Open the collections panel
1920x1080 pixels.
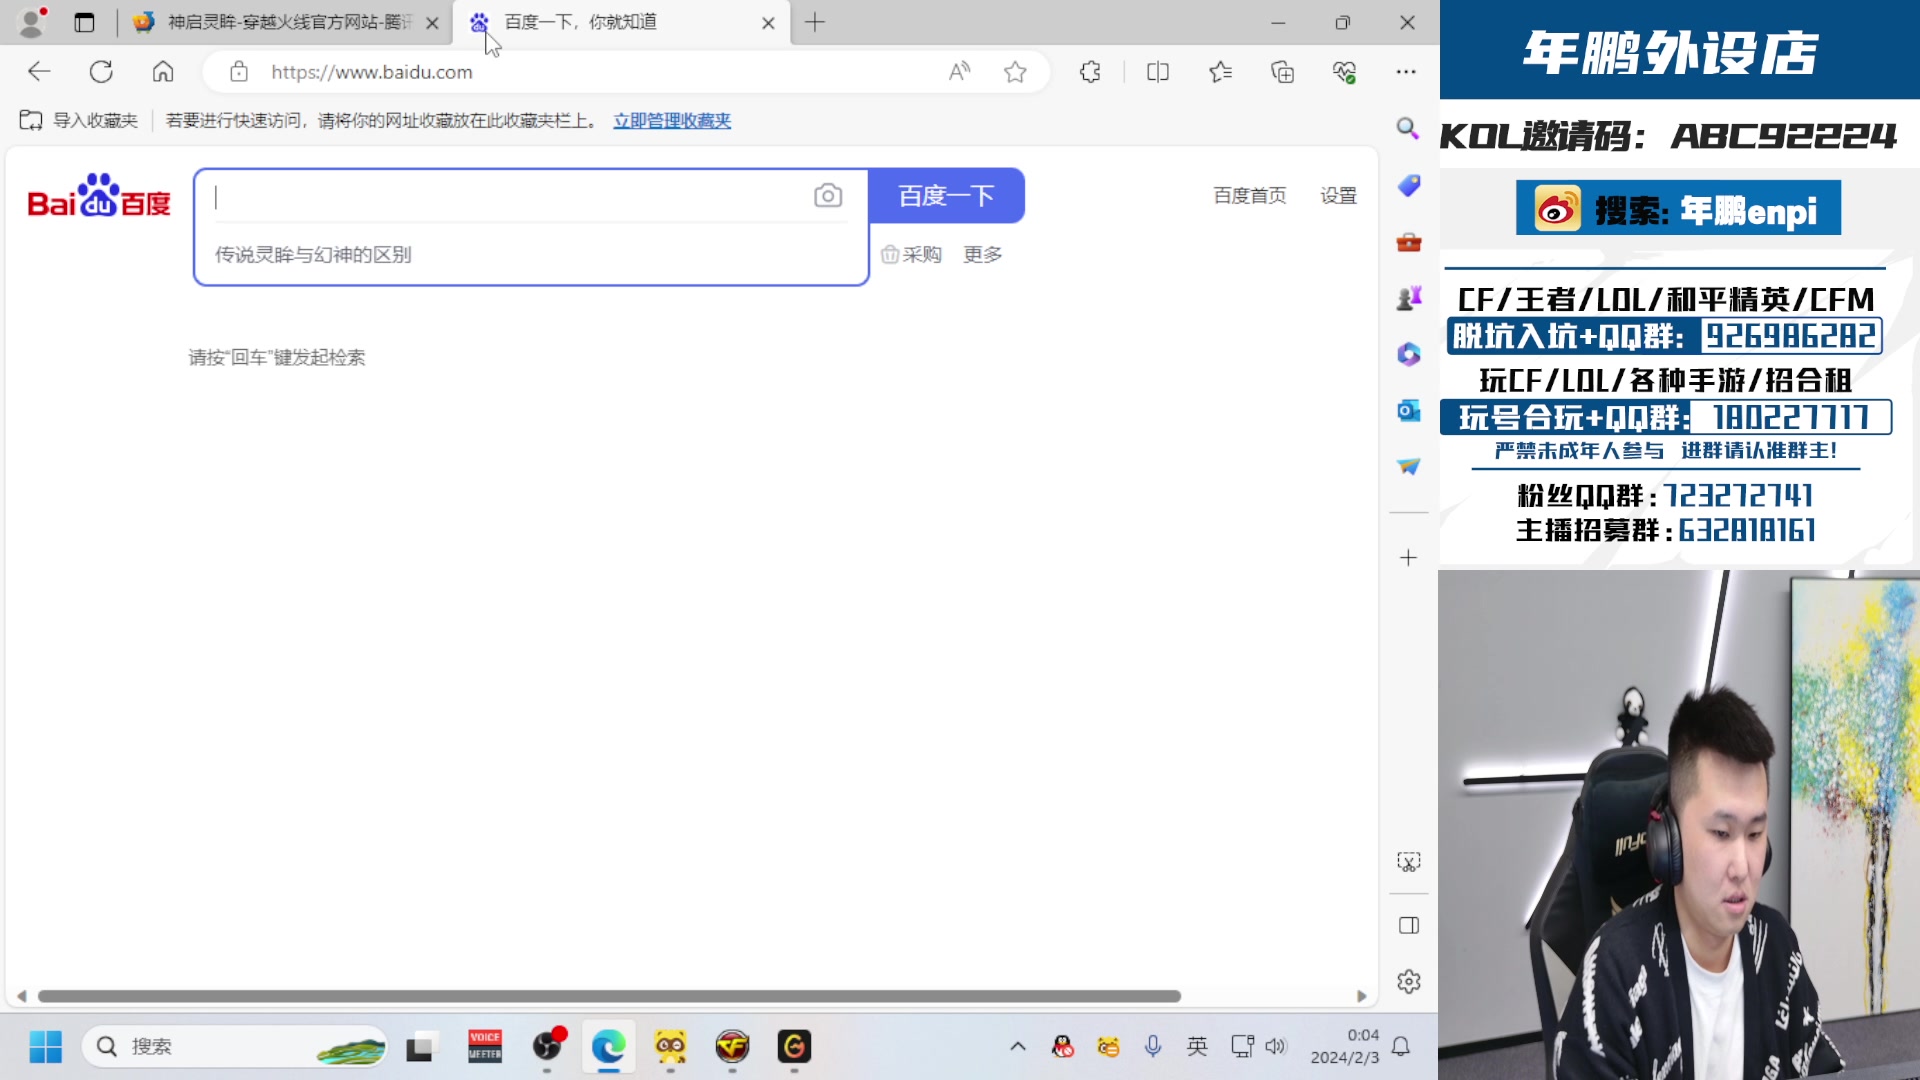1282,71
